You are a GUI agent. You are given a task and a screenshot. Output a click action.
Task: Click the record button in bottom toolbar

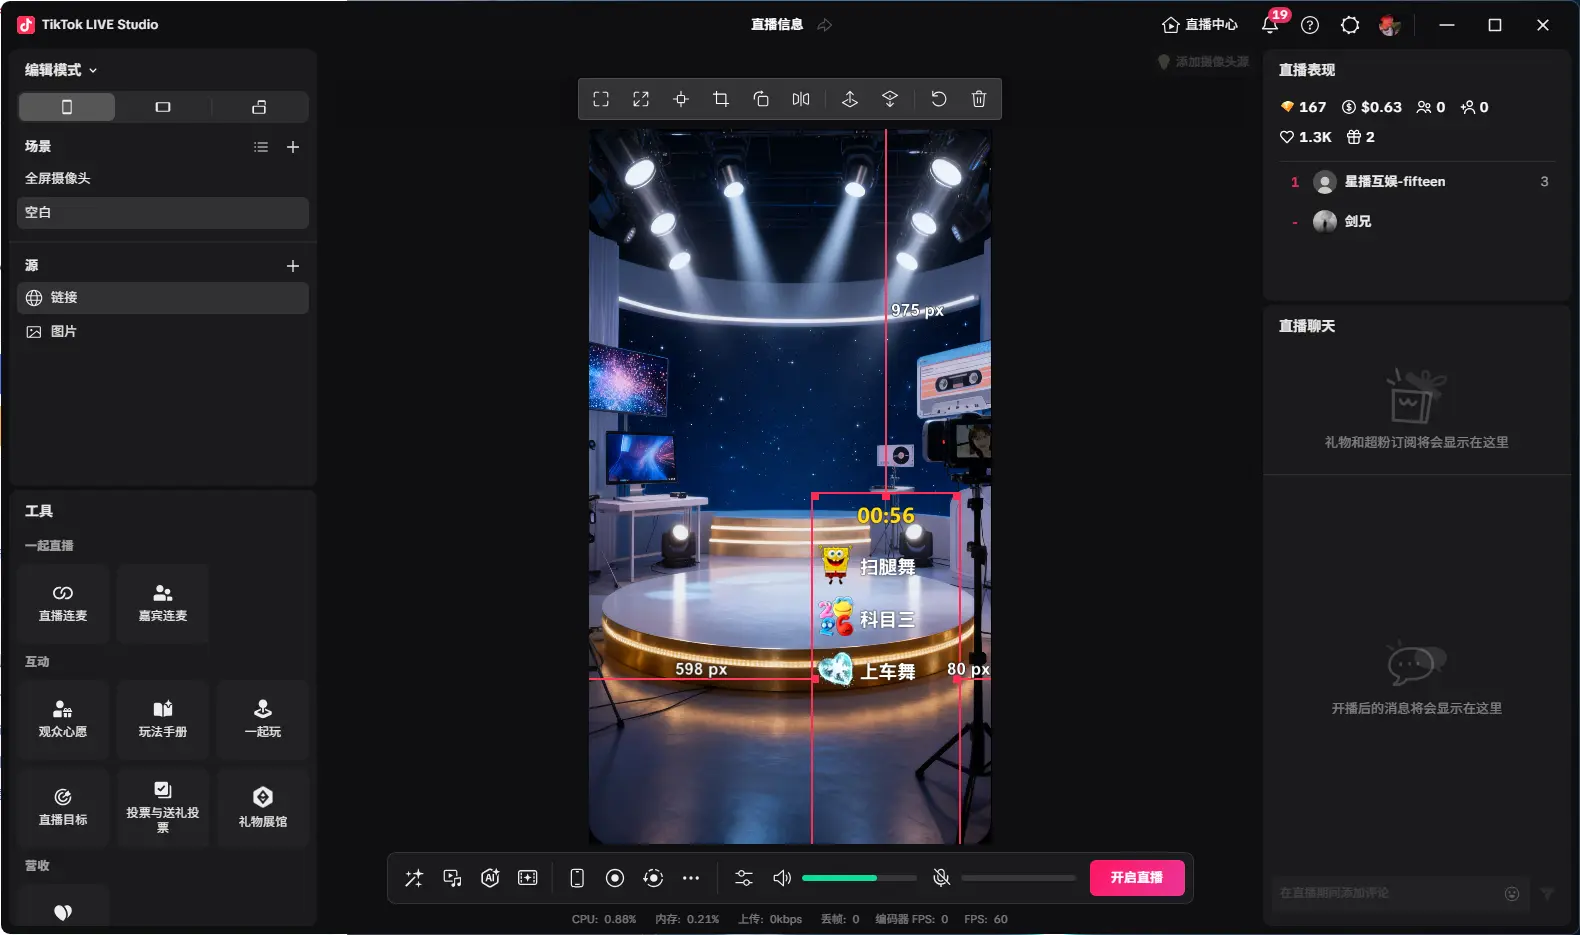(x=615, y=878)
